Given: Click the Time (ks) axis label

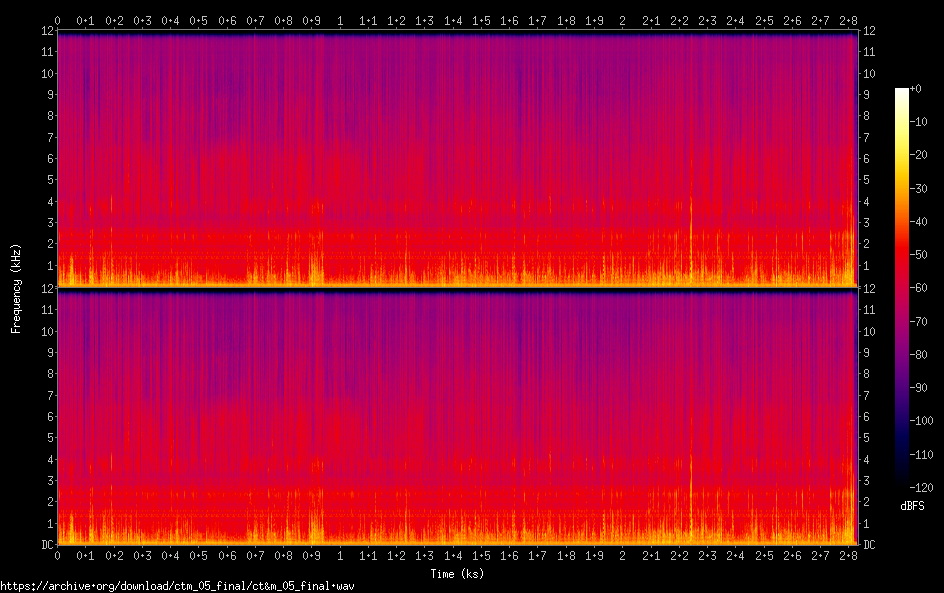Looking at the screenshot, I should (x=457, y=574).
